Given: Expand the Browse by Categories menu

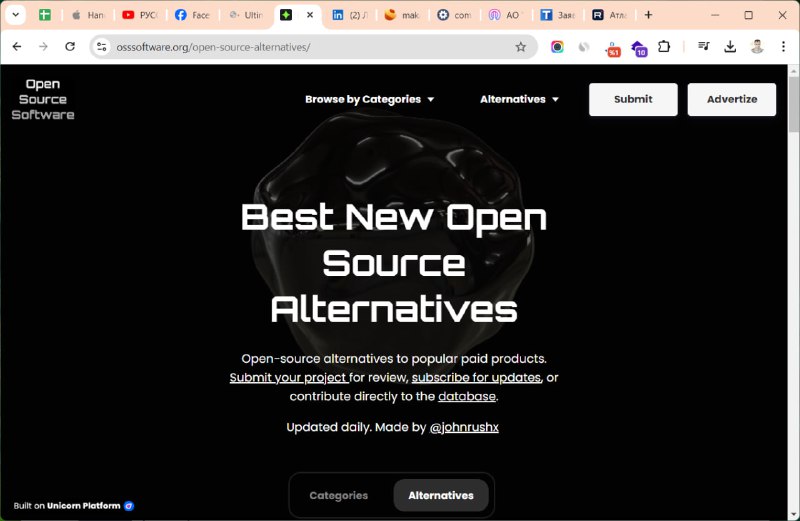Looking at the screenshot, I should (x=369, y=100).
